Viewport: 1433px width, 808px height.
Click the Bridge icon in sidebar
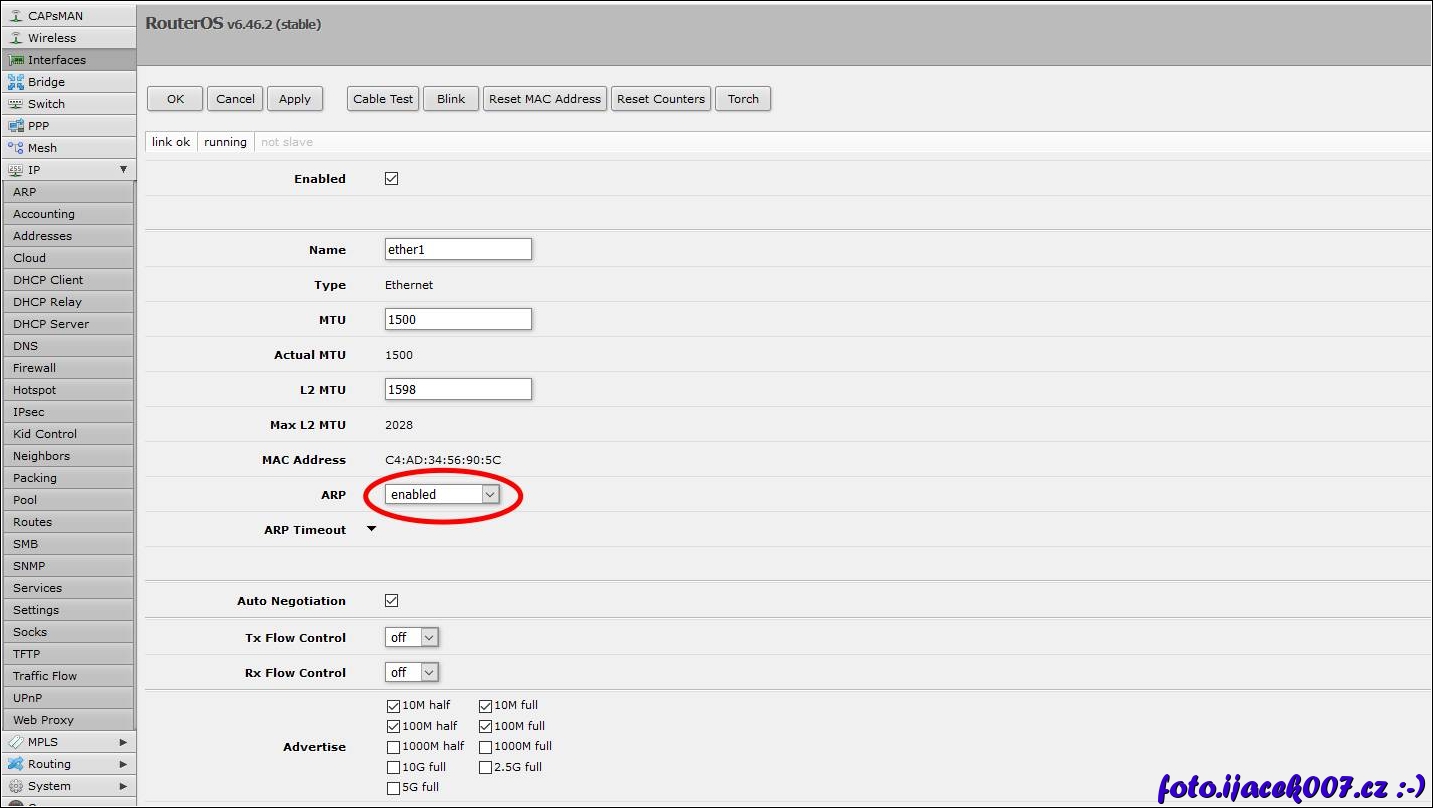coord(15,82)
